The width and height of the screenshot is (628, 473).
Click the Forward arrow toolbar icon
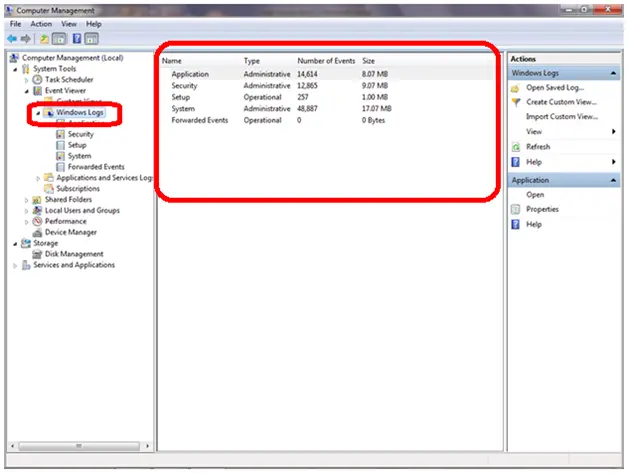[x=26, y=39]
